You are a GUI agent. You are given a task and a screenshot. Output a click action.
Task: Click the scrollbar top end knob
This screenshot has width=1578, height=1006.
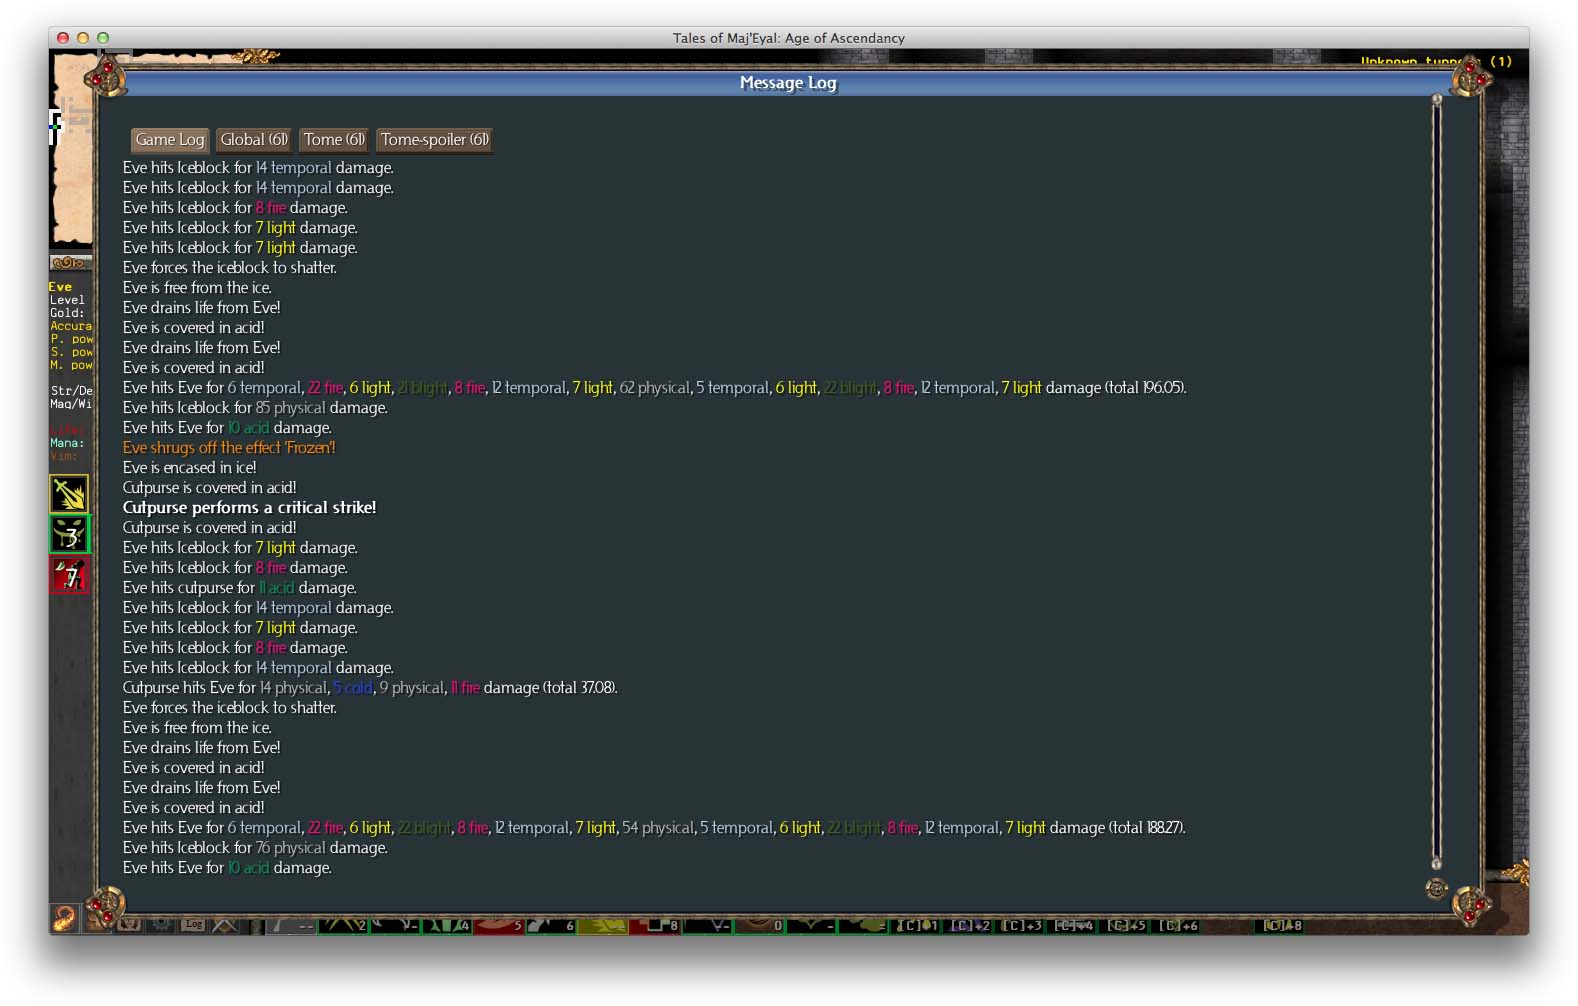(x=1437, y=99)
